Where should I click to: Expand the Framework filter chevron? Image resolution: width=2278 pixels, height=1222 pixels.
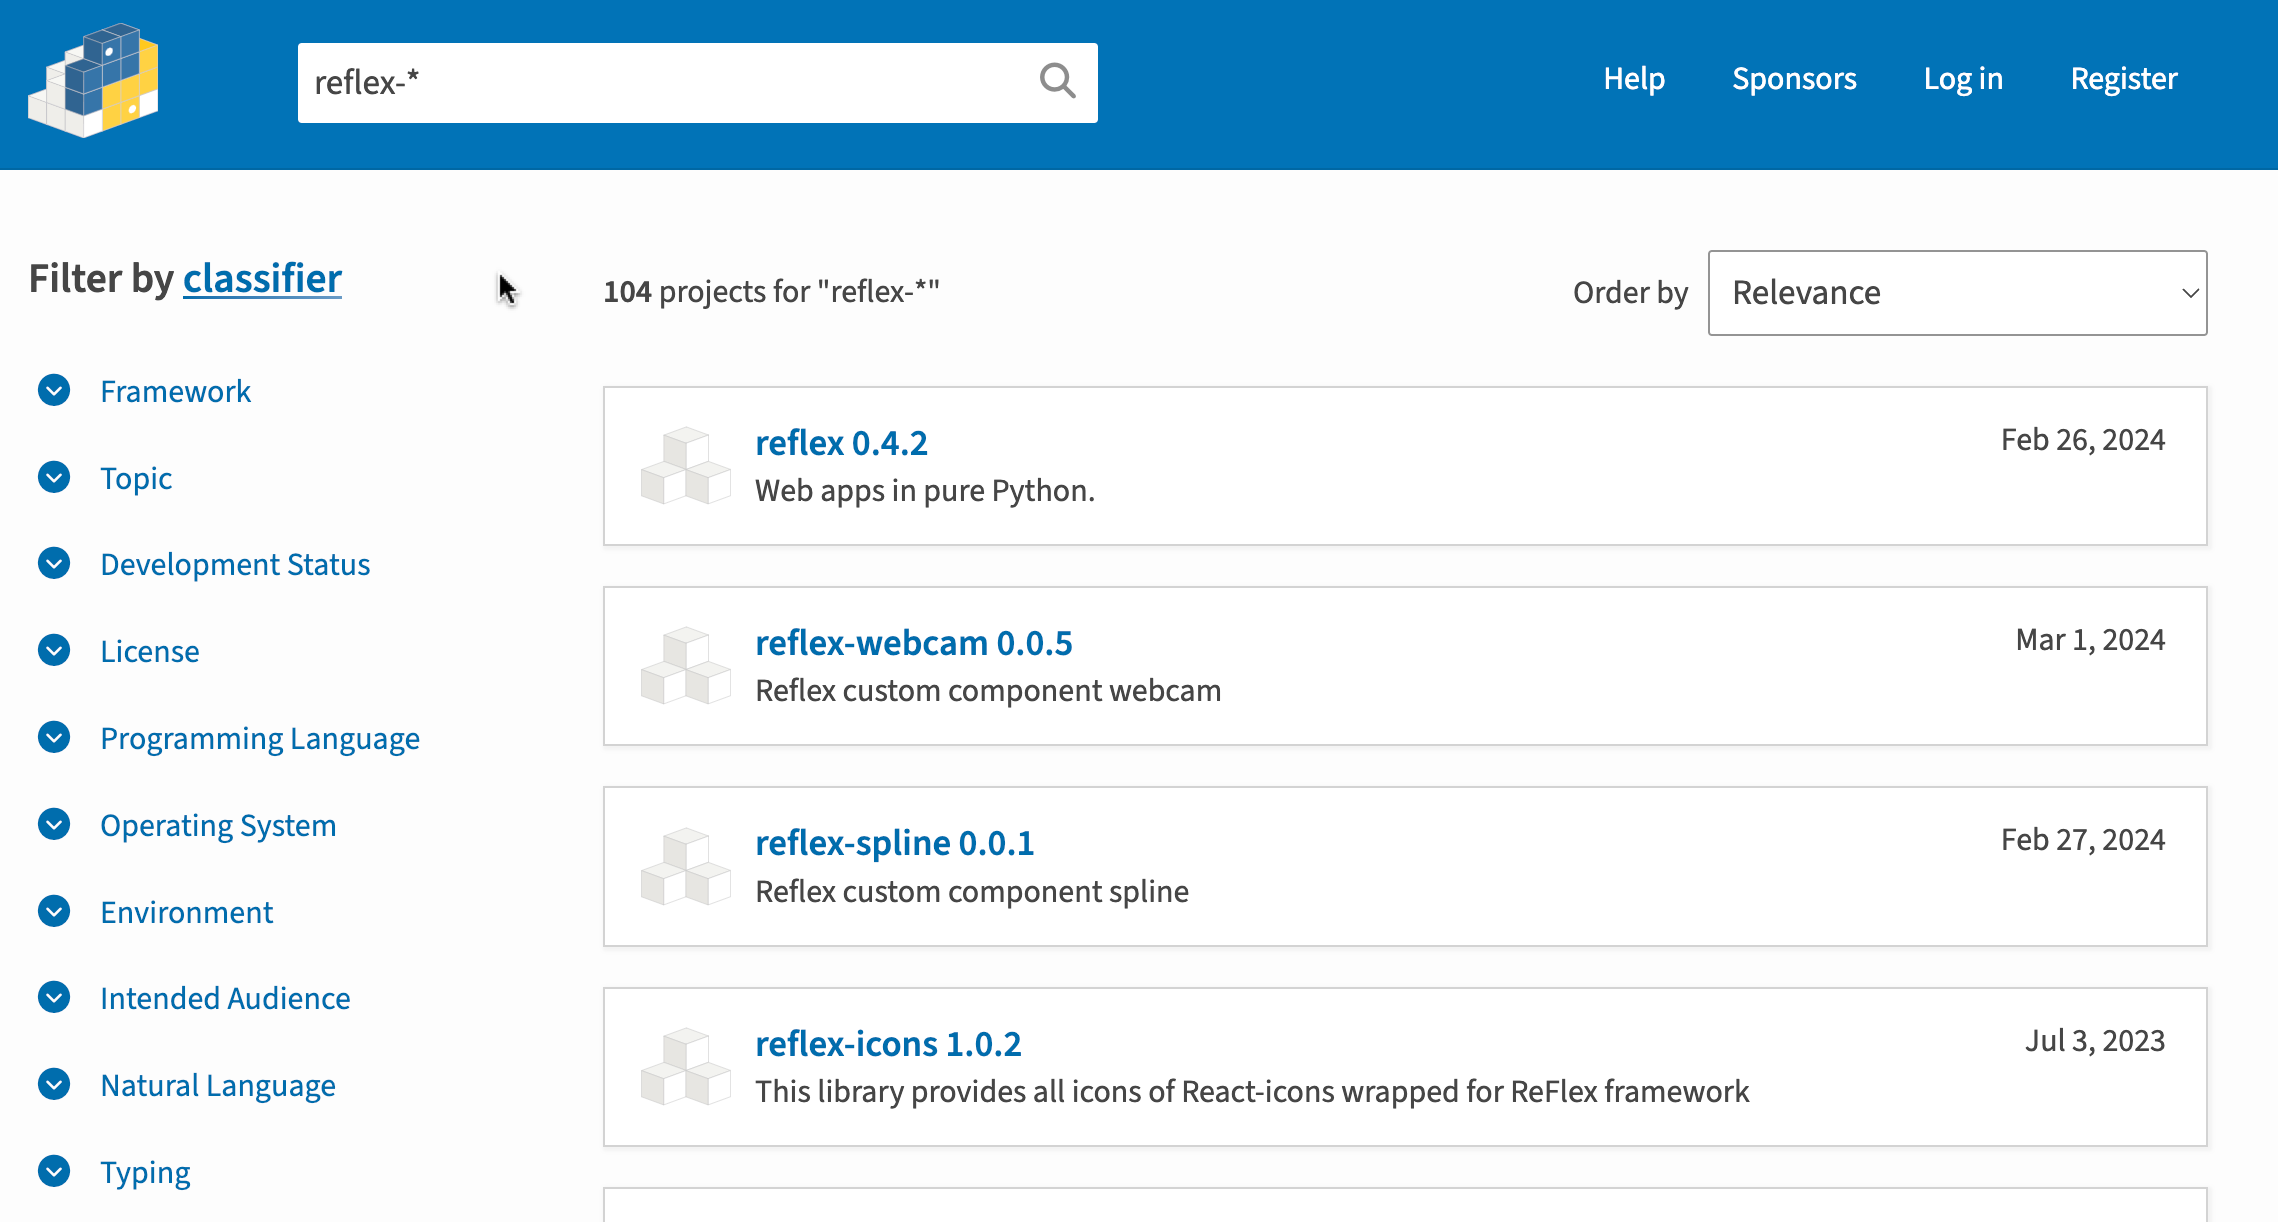tap(54, 390)
